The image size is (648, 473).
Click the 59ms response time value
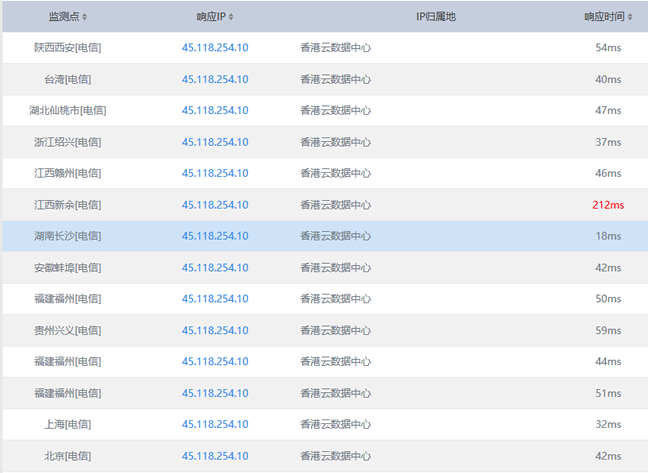click(608, 330)
